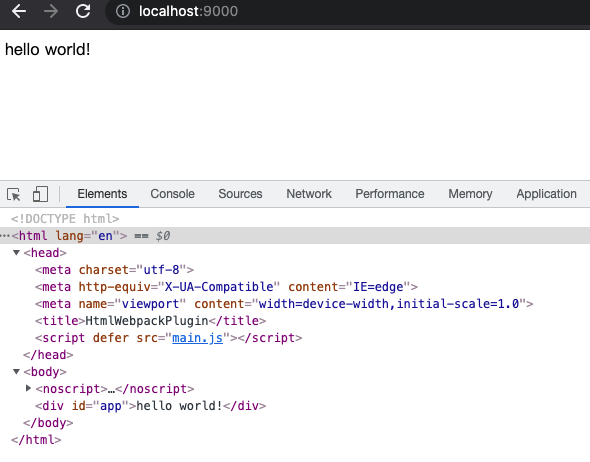
Task: Select the html lang="en" node
Action: tap(69, 236)
